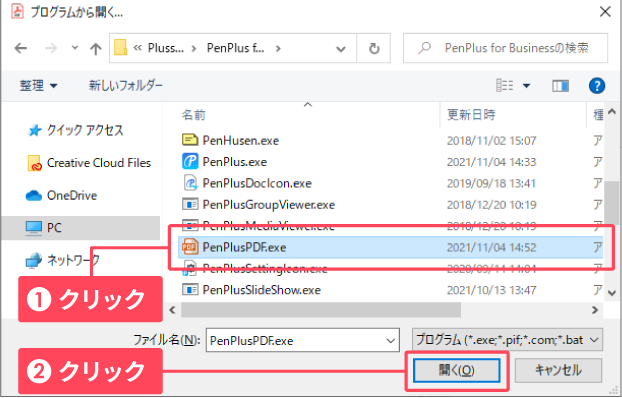Image resolution: width=622 pixels, height=398 pixels.
Task: Select the PenPlusDocIcon.exe file
Action: [257, 183]
